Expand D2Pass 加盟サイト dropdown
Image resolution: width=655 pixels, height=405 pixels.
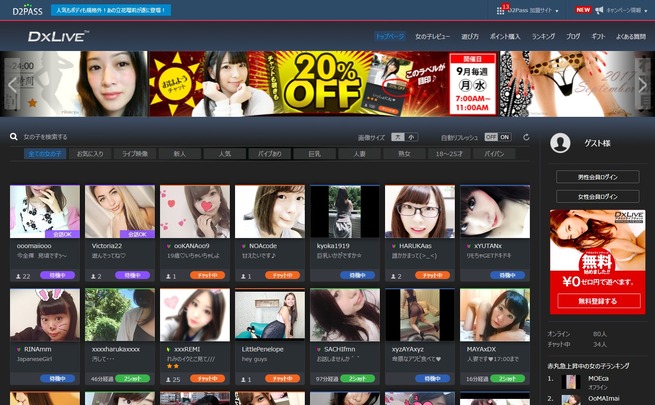coord(533,10)
